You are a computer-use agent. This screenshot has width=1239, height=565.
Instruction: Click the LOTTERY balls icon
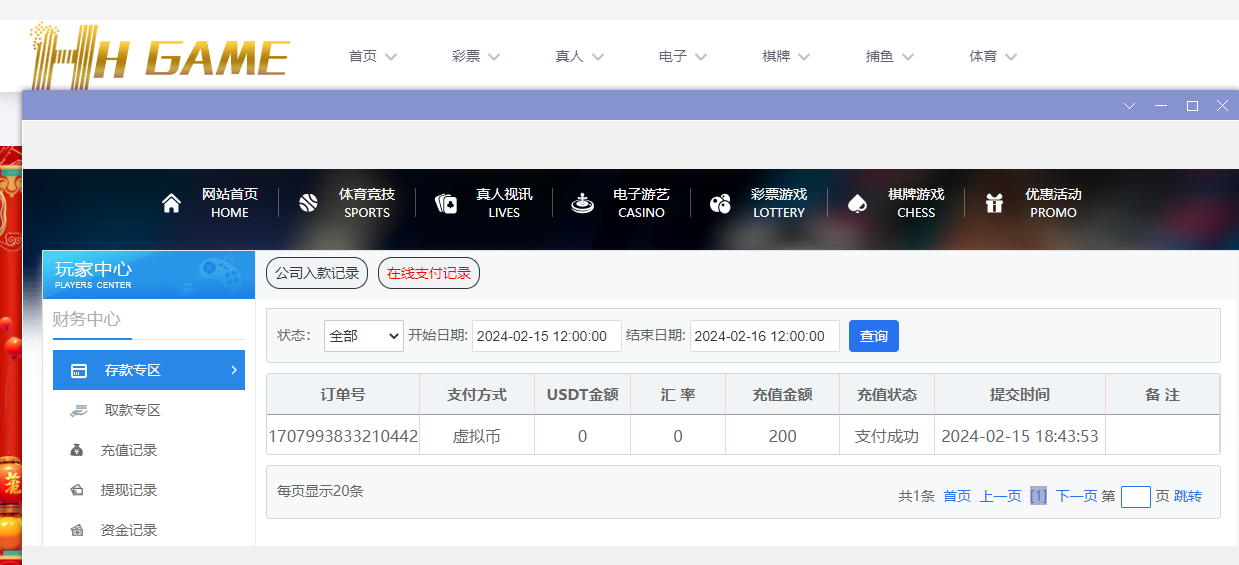click(720, 203)
